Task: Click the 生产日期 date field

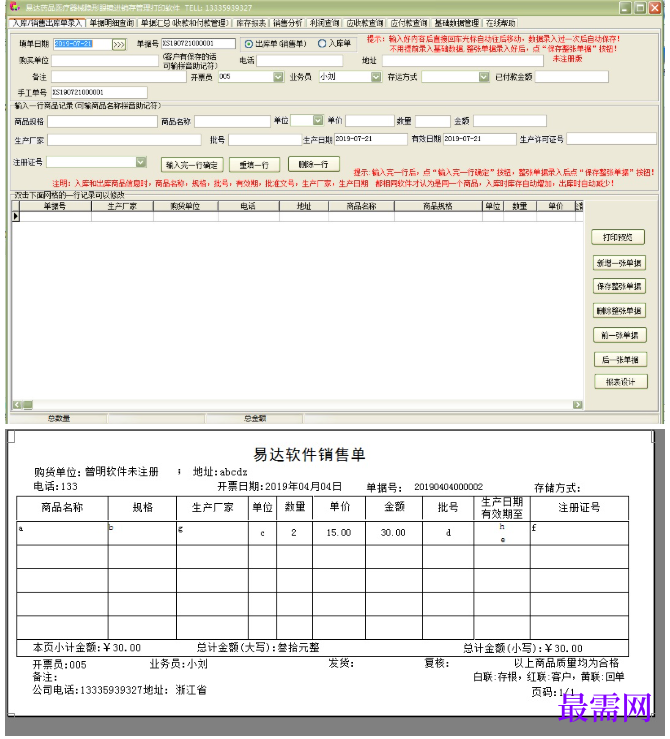Action: (371, 139)
